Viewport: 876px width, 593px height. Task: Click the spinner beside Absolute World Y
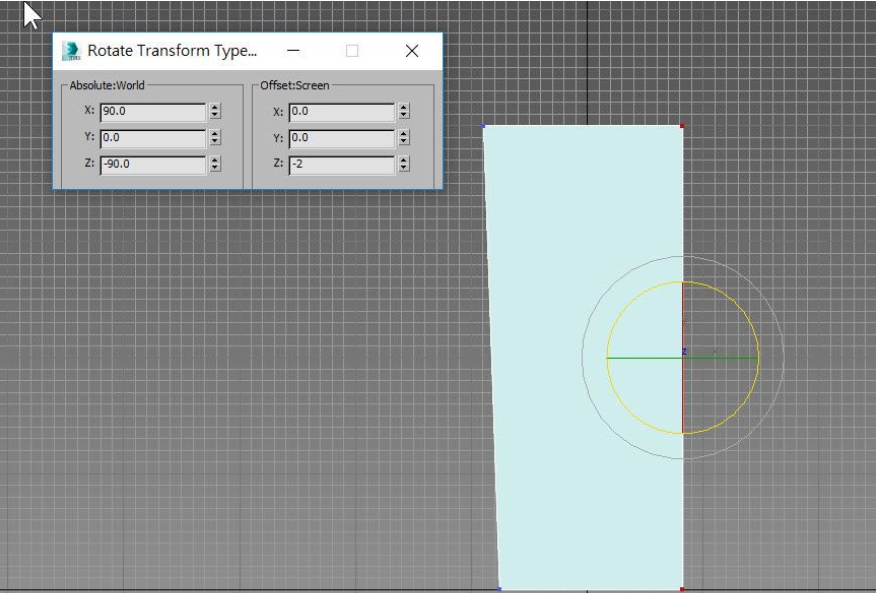click(x=215, y=137)
